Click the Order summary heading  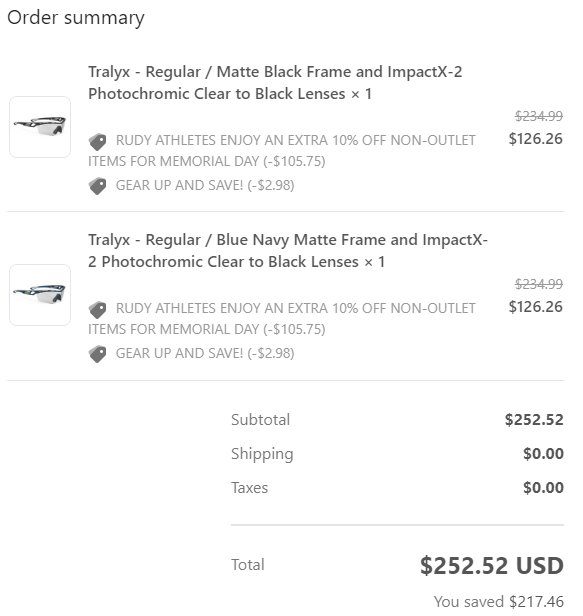point(76,18)
